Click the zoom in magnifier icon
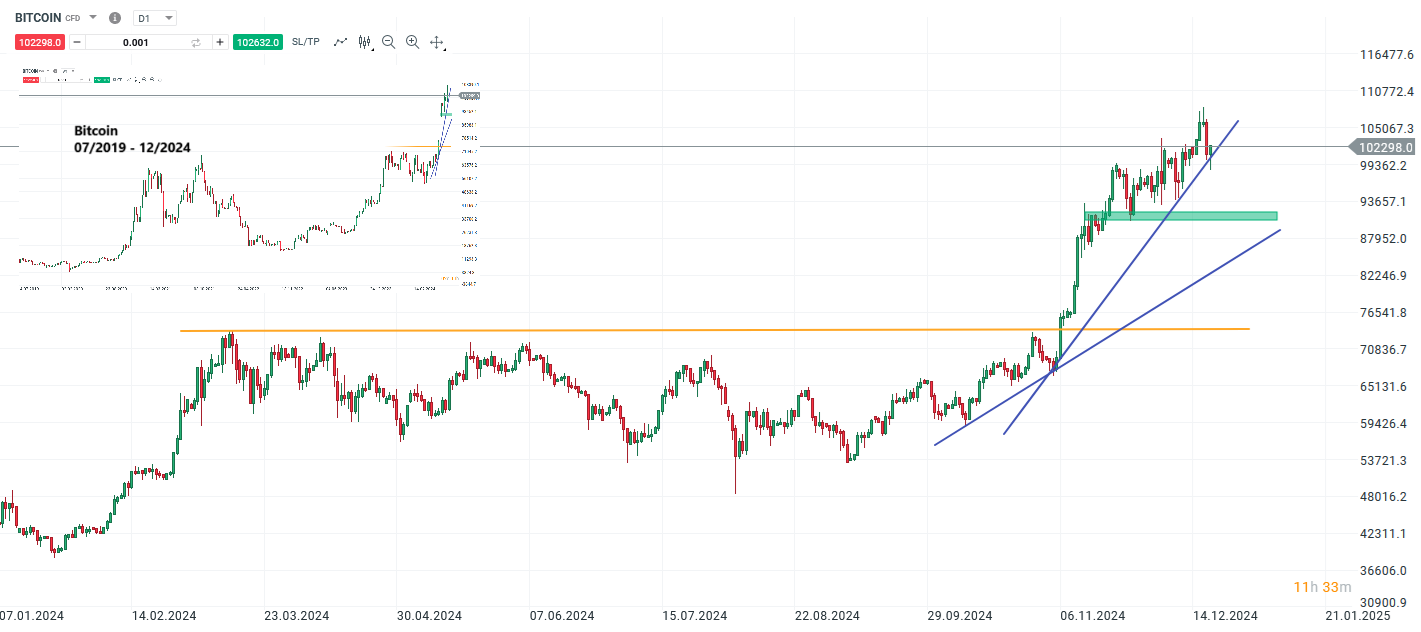The height and width of the screenshot is (632, 1421). tap(412, 42)
